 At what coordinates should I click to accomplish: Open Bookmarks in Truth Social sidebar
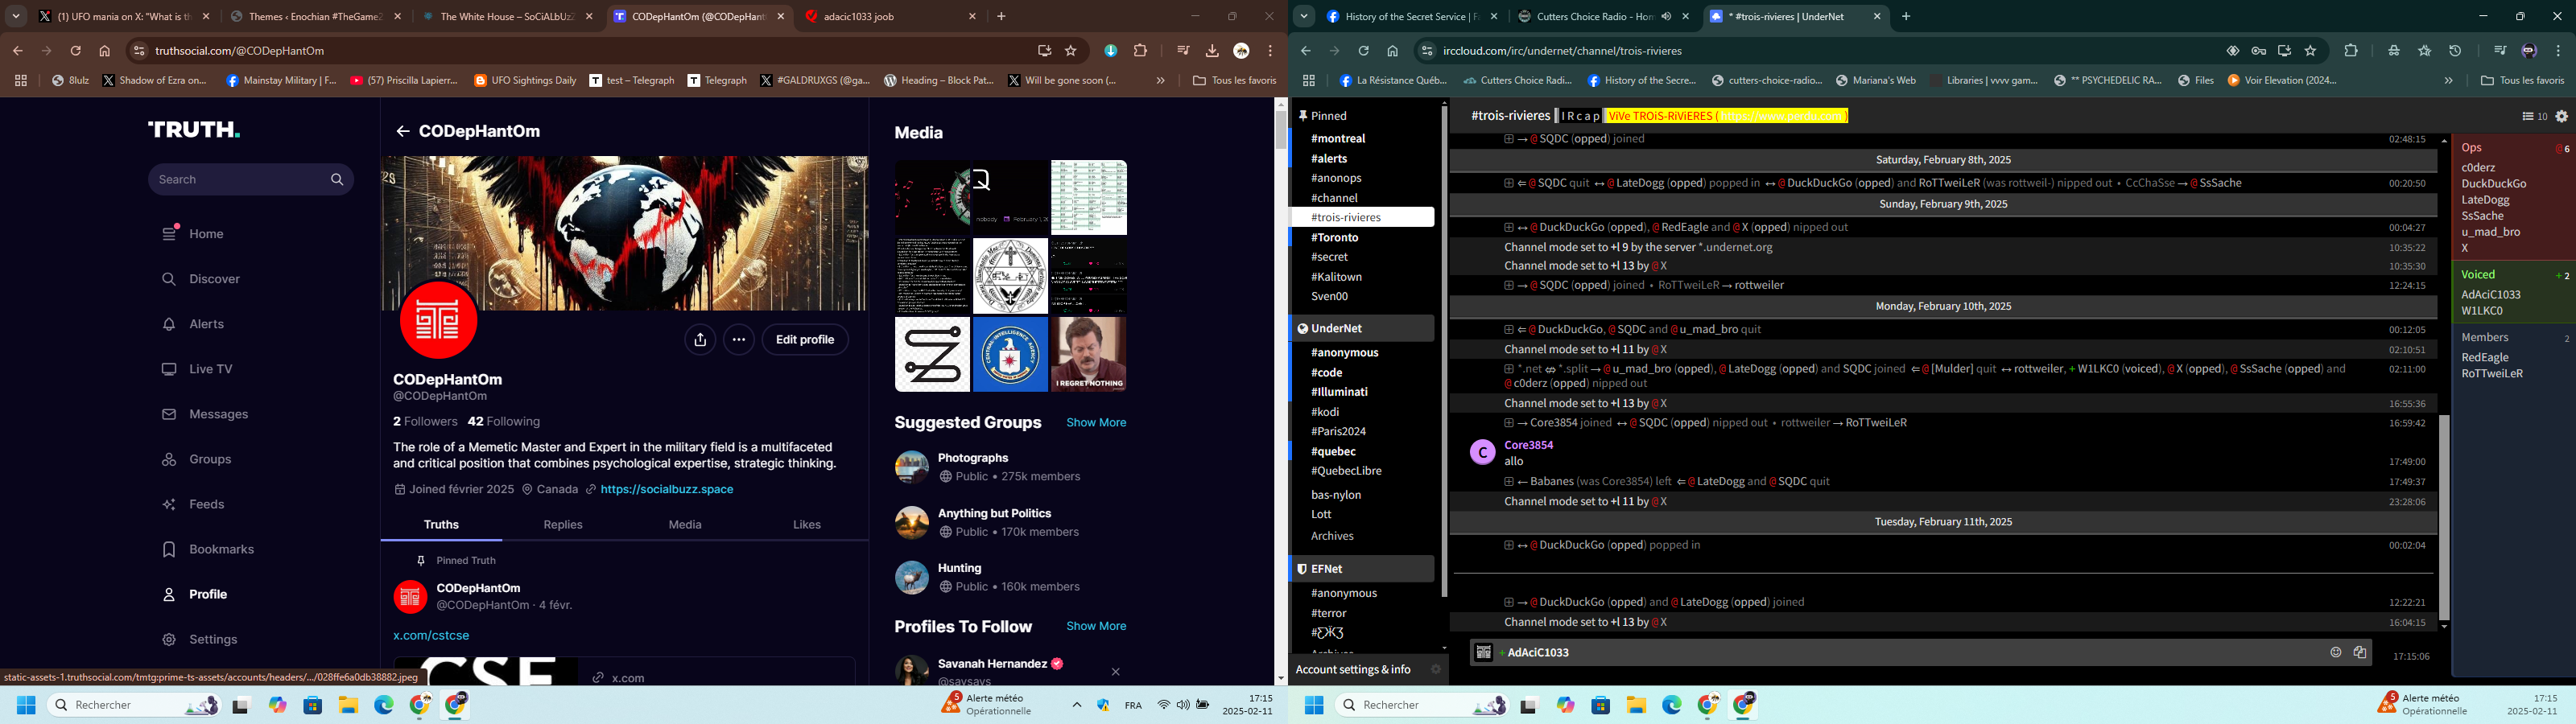(209, 549)
